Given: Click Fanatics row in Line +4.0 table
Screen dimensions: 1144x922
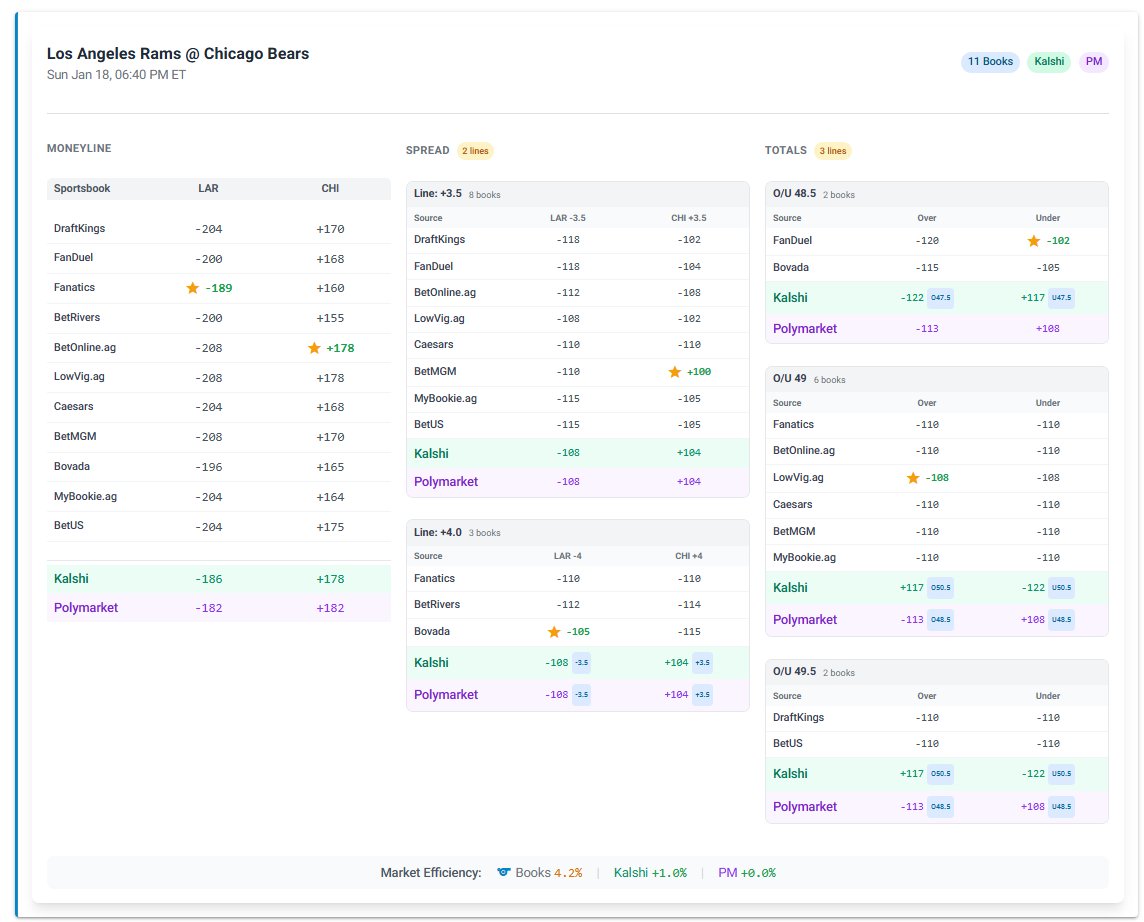Looking at the screenshot, I should pyautogui.click(x=578, y=578).
